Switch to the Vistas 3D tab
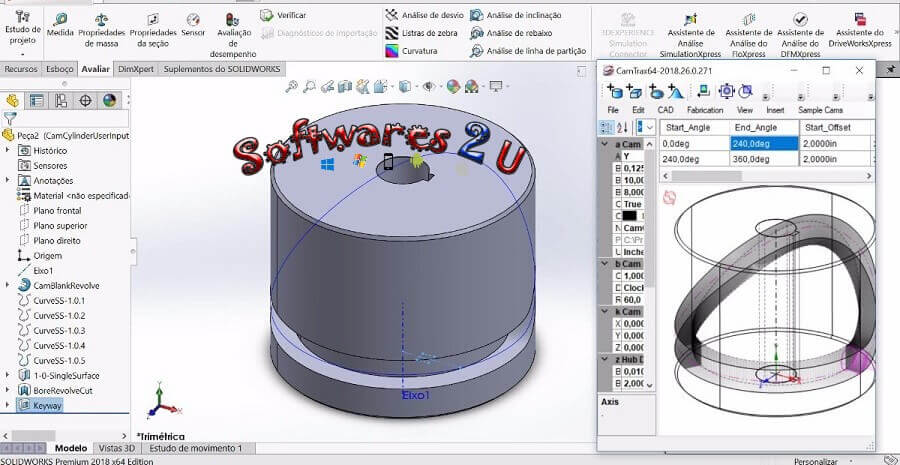 pyautogui.click(x=117, y=448)
